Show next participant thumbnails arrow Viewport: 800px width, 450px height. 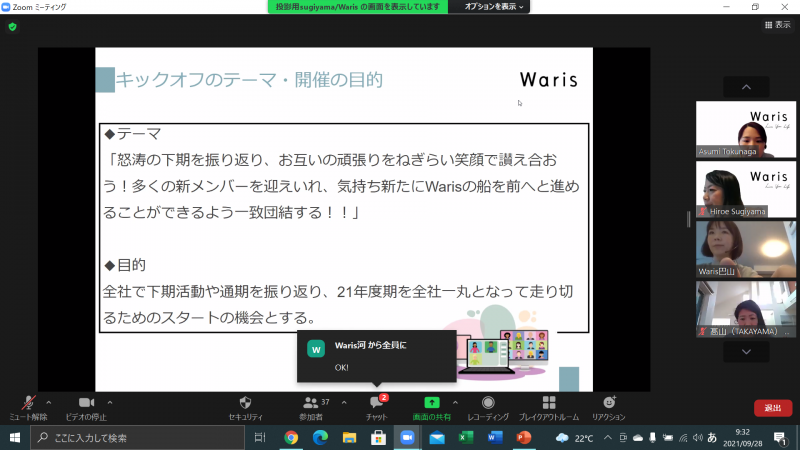[746, 352]
